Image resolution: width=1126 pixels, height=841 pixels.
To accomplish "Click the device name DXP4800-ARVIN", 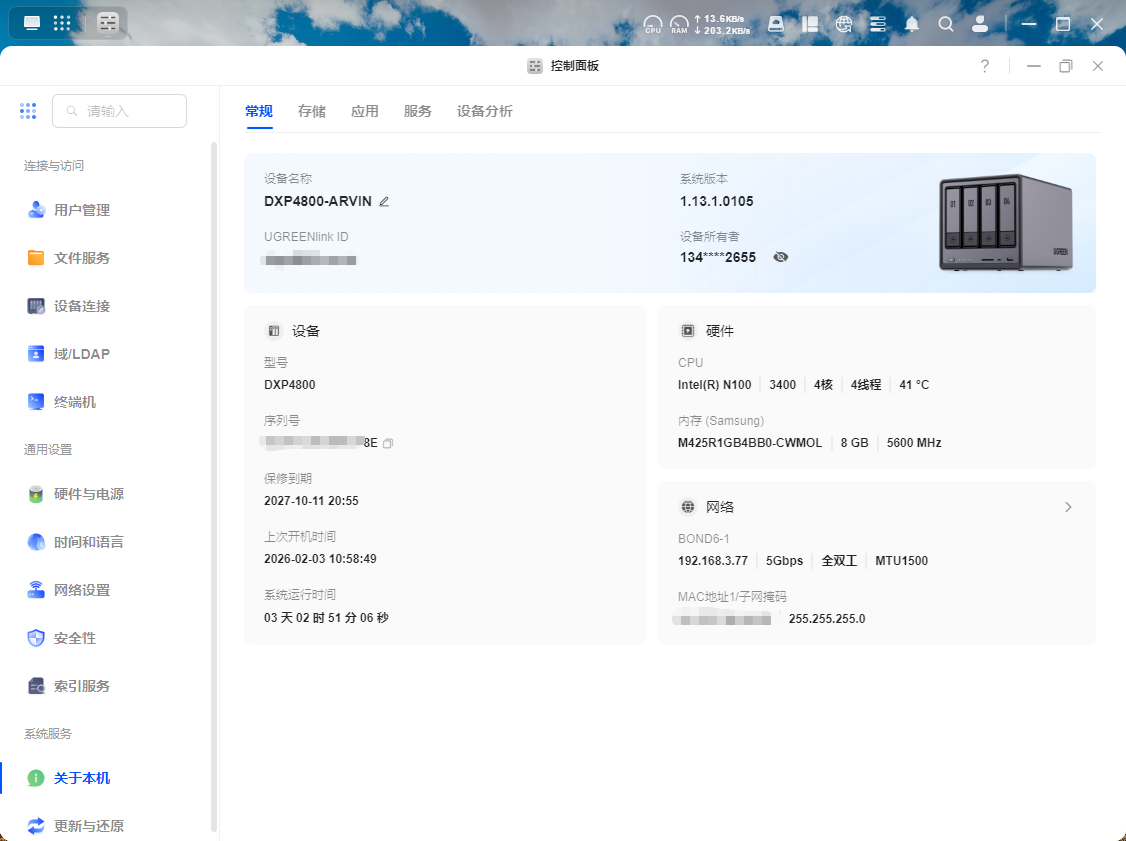I will [x=318, y=202].
